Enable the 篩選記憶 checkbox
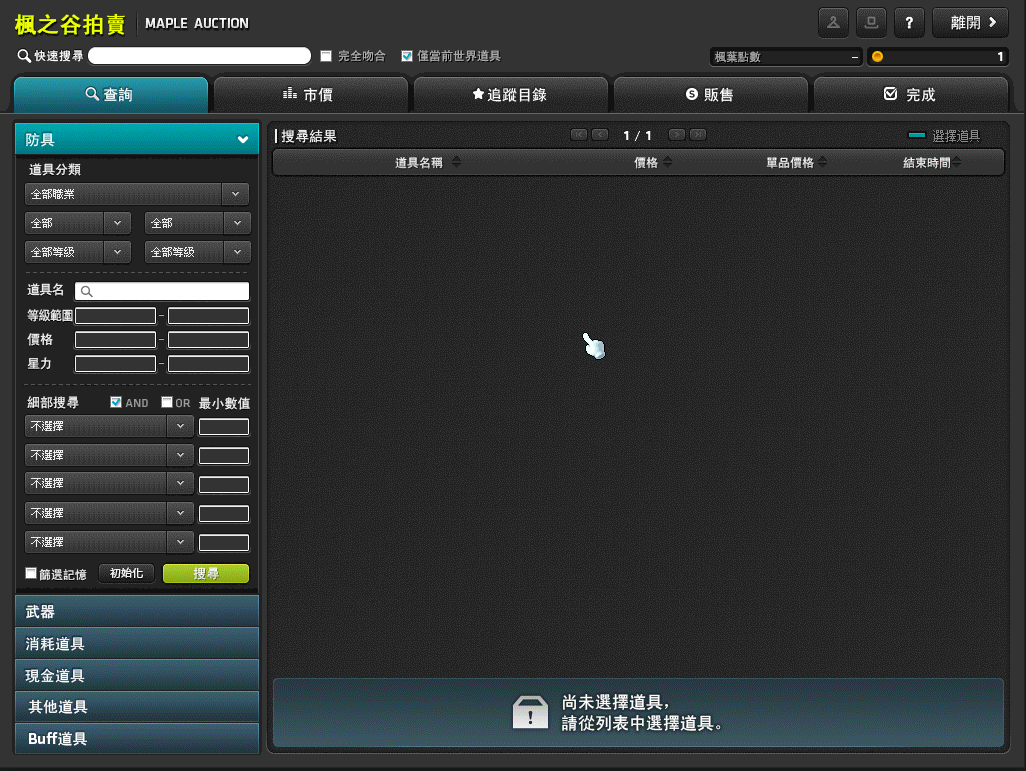This screenshot has height=771, width=1026. coord(31,573)
